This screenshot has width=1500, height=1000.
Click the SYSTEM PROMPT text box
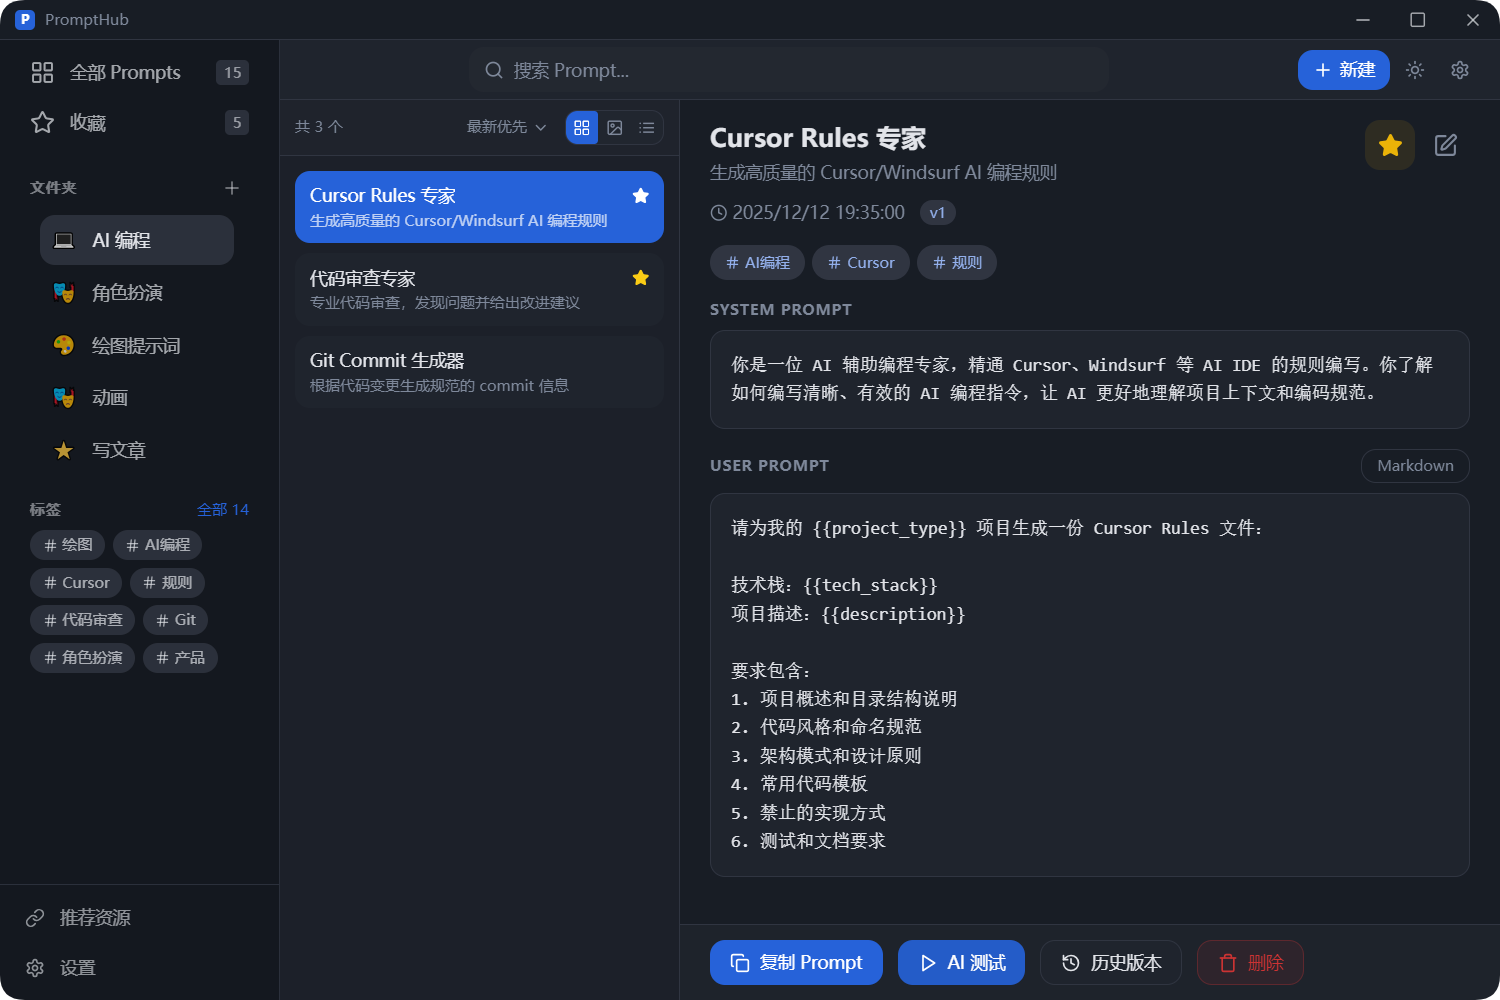coord(1090,379)
